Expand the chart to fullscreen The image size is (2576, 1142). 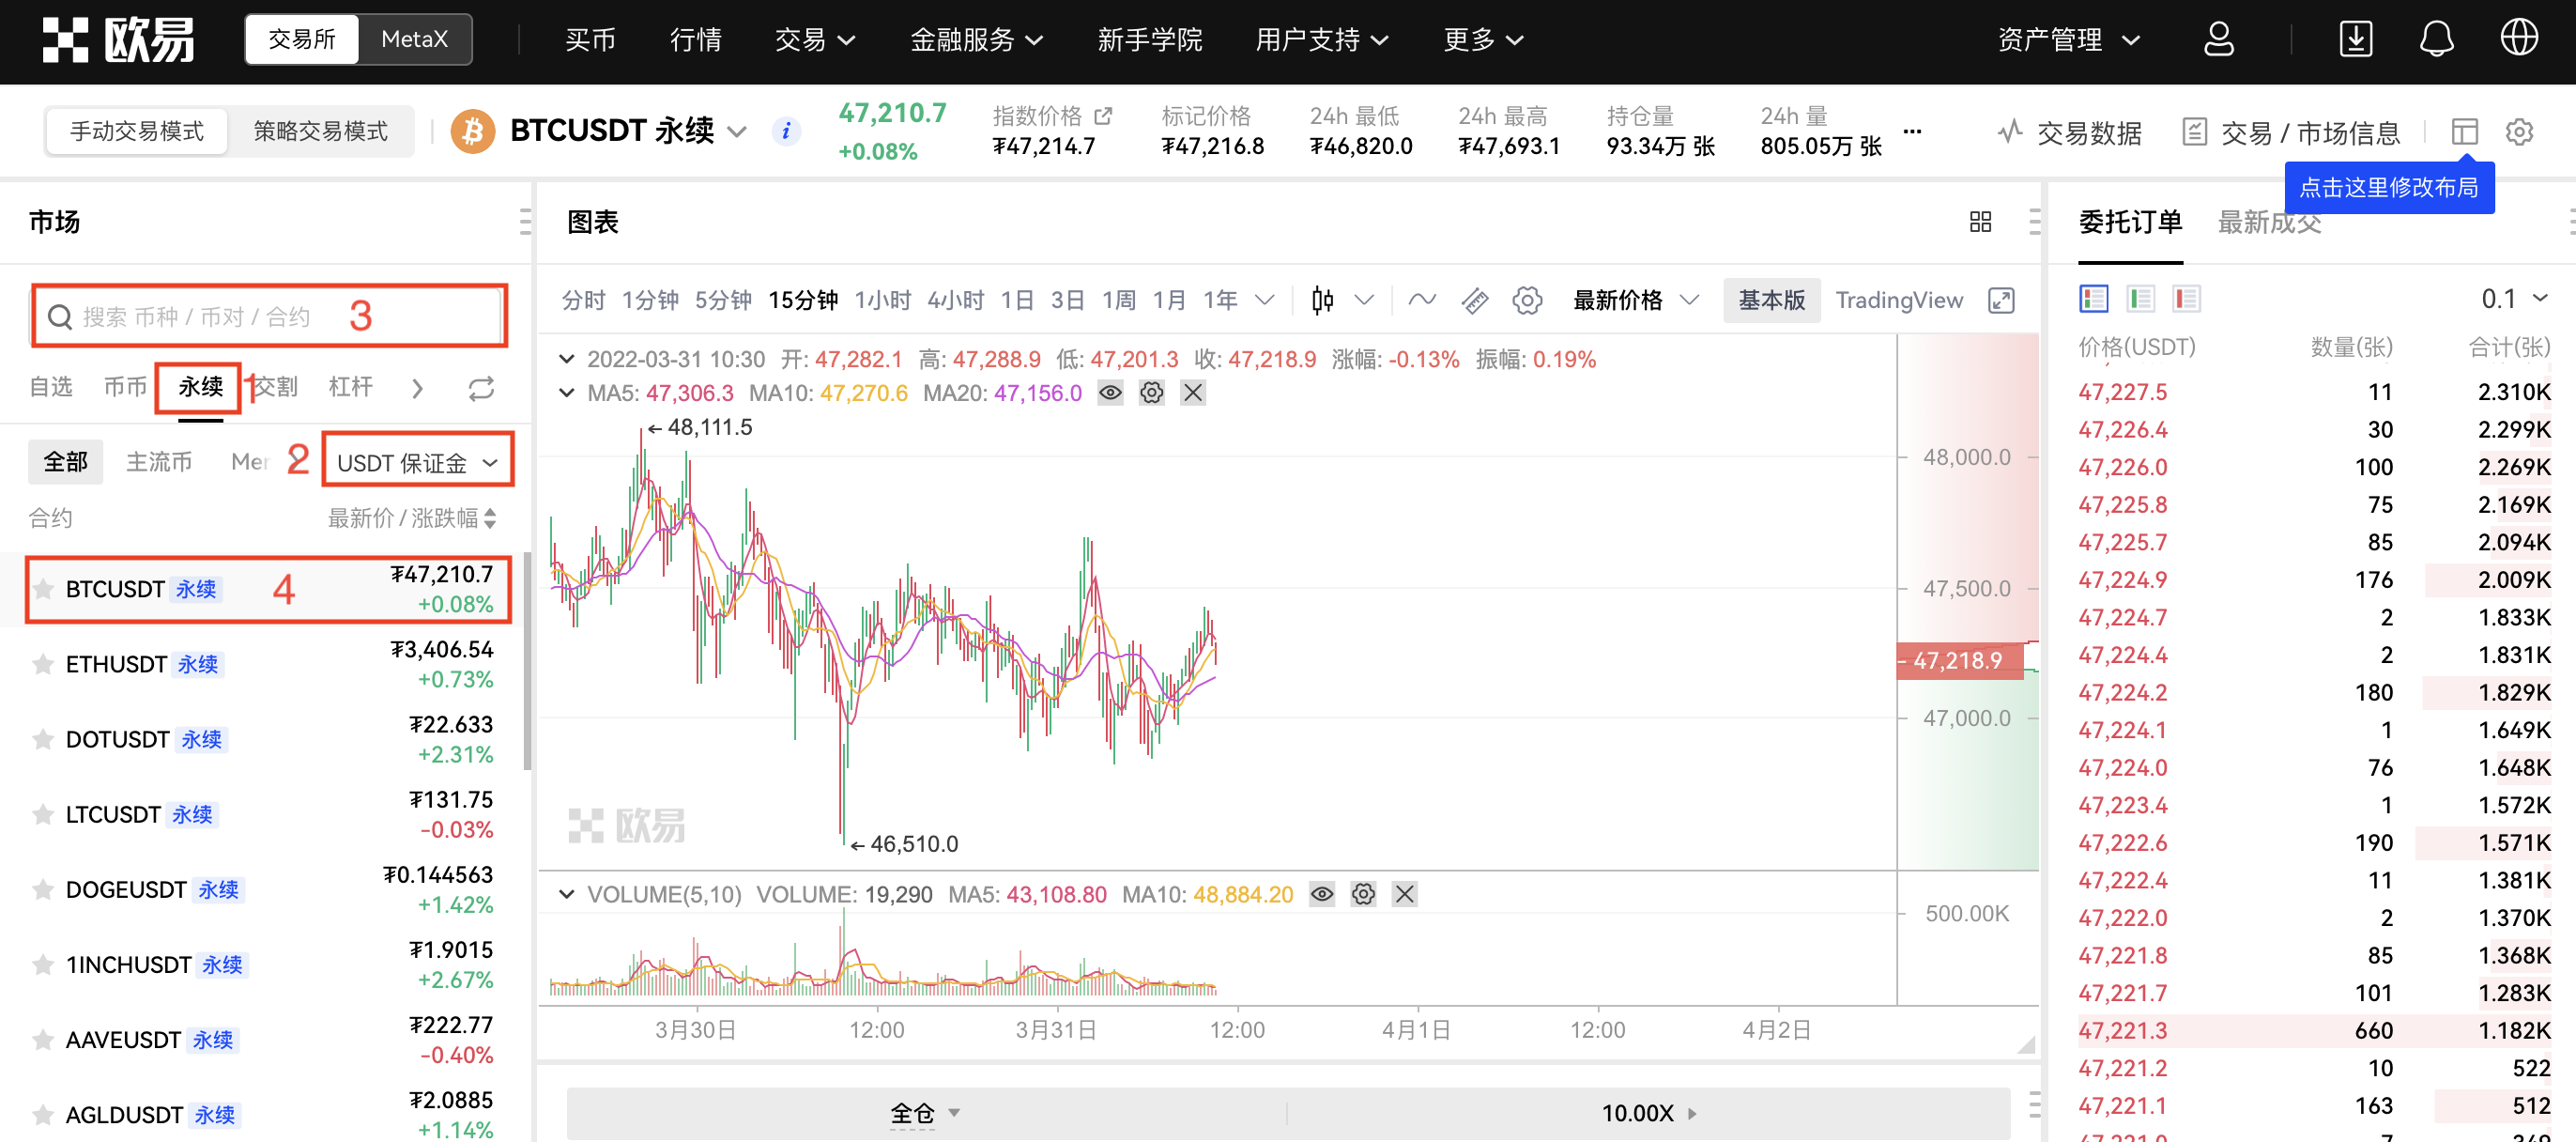(x=2001, y=300)
